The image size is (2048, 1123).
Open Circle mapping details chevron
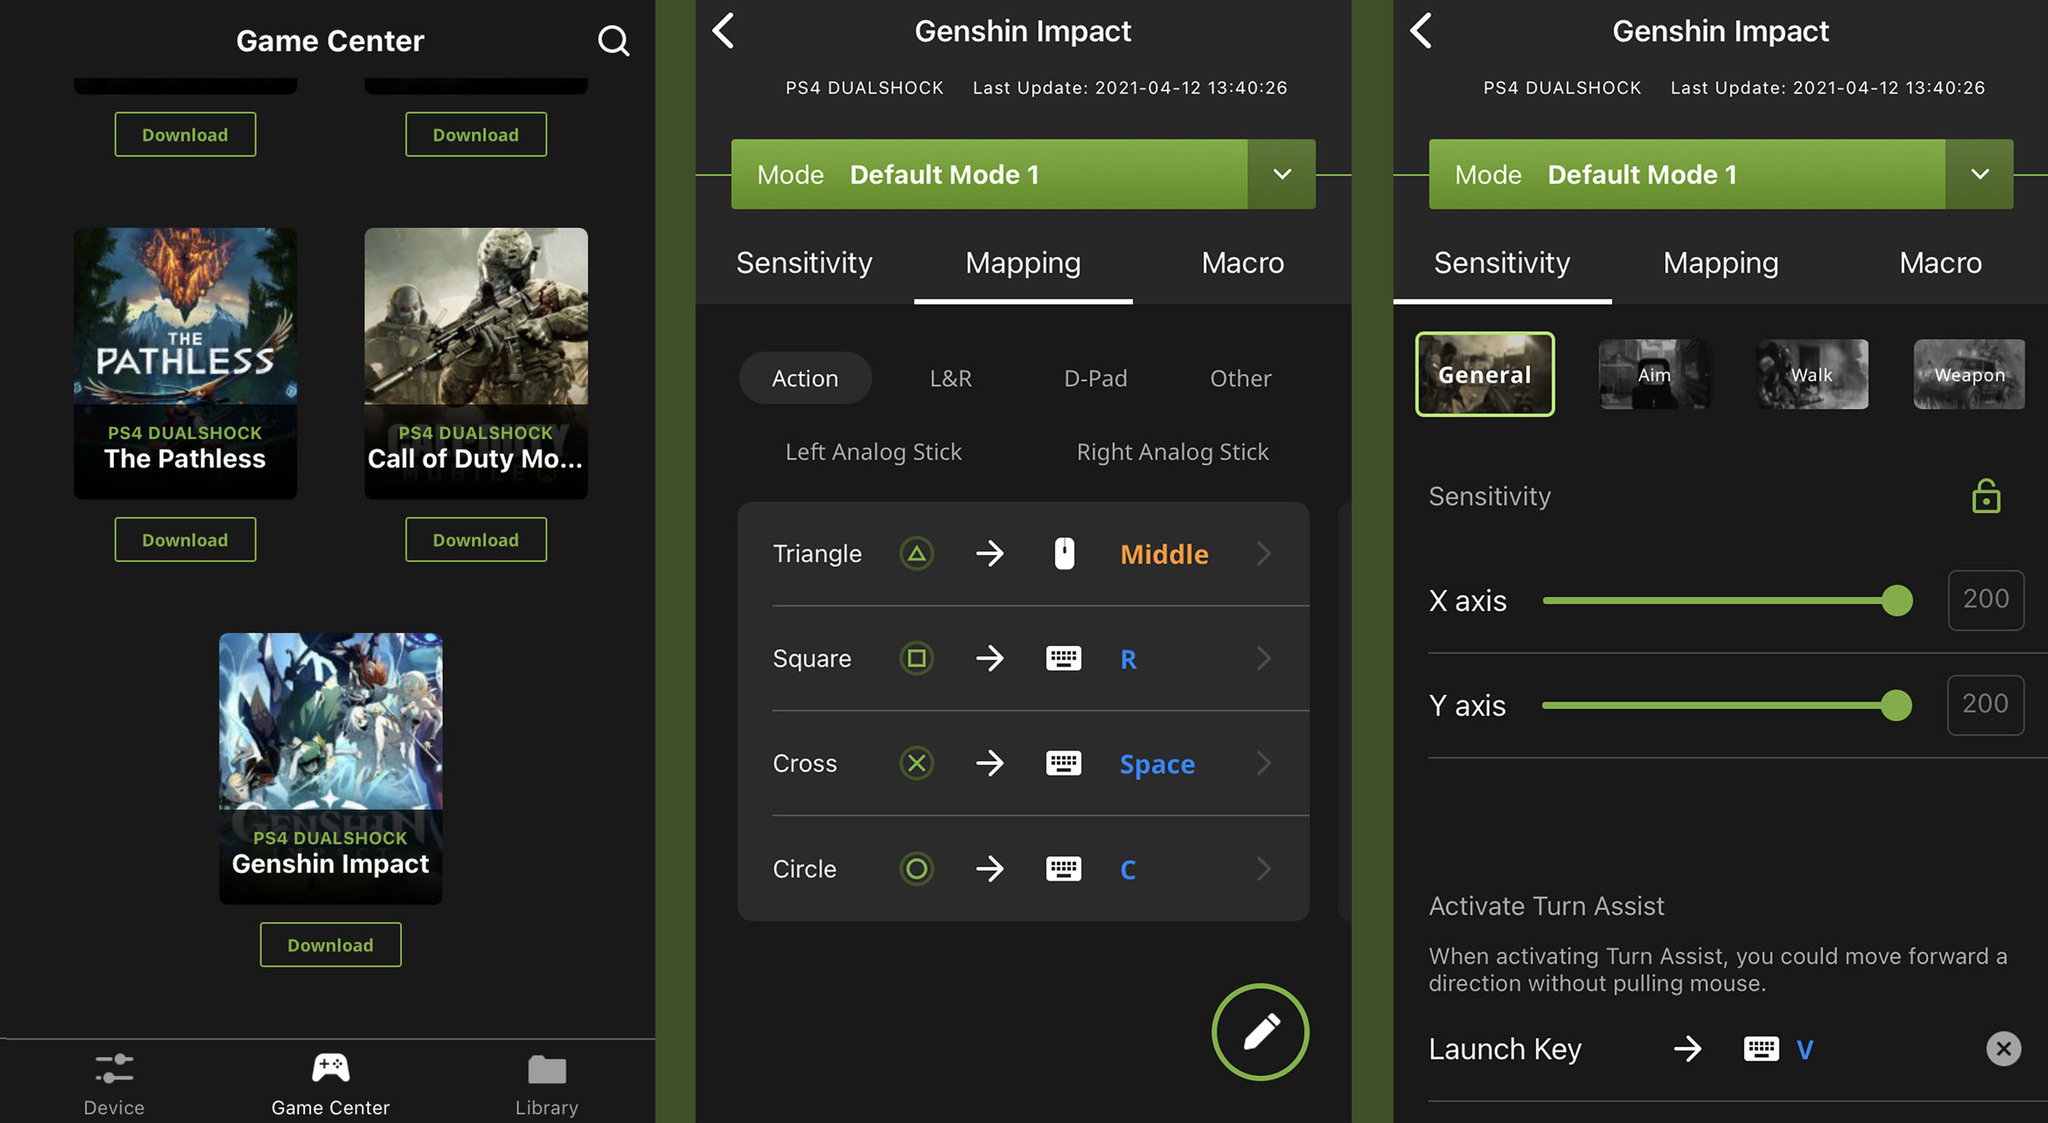tap(1264, 868)
